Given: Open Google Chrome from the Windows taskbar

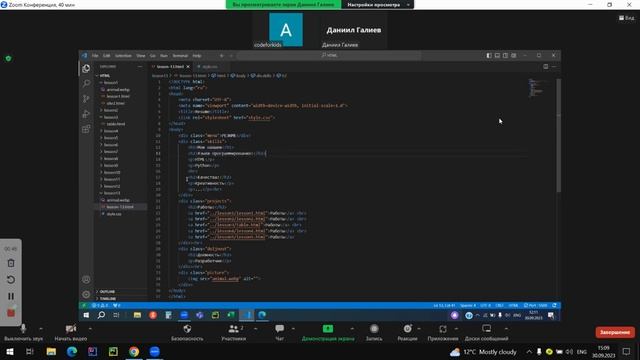Looking at the screenshot, I should click(x=134, y=351).
